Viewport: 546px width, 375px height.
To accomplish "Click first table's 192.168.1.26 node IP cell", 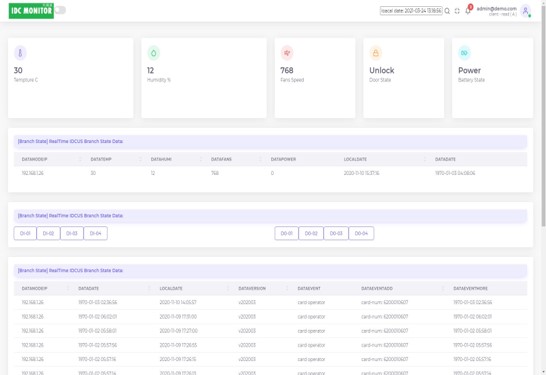I will pos(33,173).
